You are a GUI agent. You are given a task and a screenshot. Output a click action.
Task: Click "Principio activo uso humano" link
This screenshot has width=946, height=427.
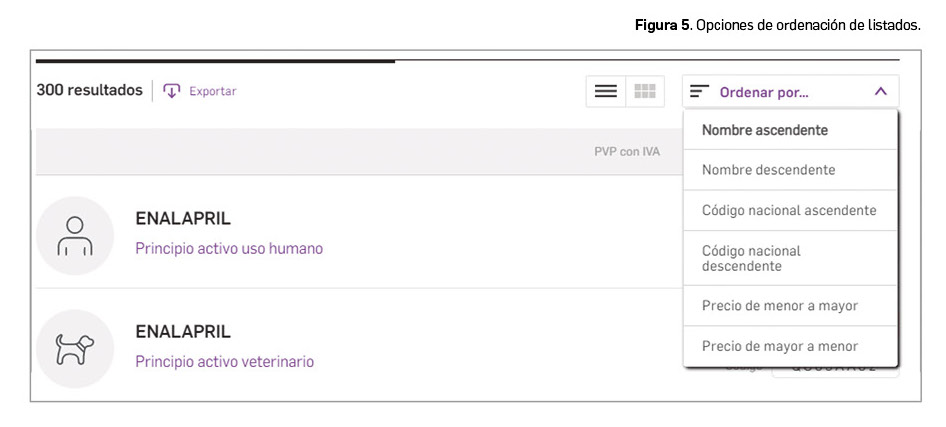[x=229, y=248]
